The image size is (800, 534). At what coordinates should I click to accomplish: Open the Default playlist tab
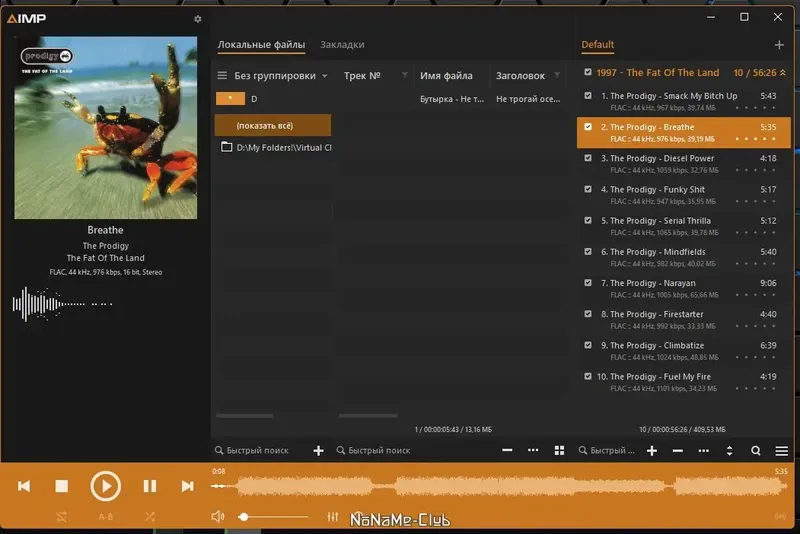click(597, 45)
